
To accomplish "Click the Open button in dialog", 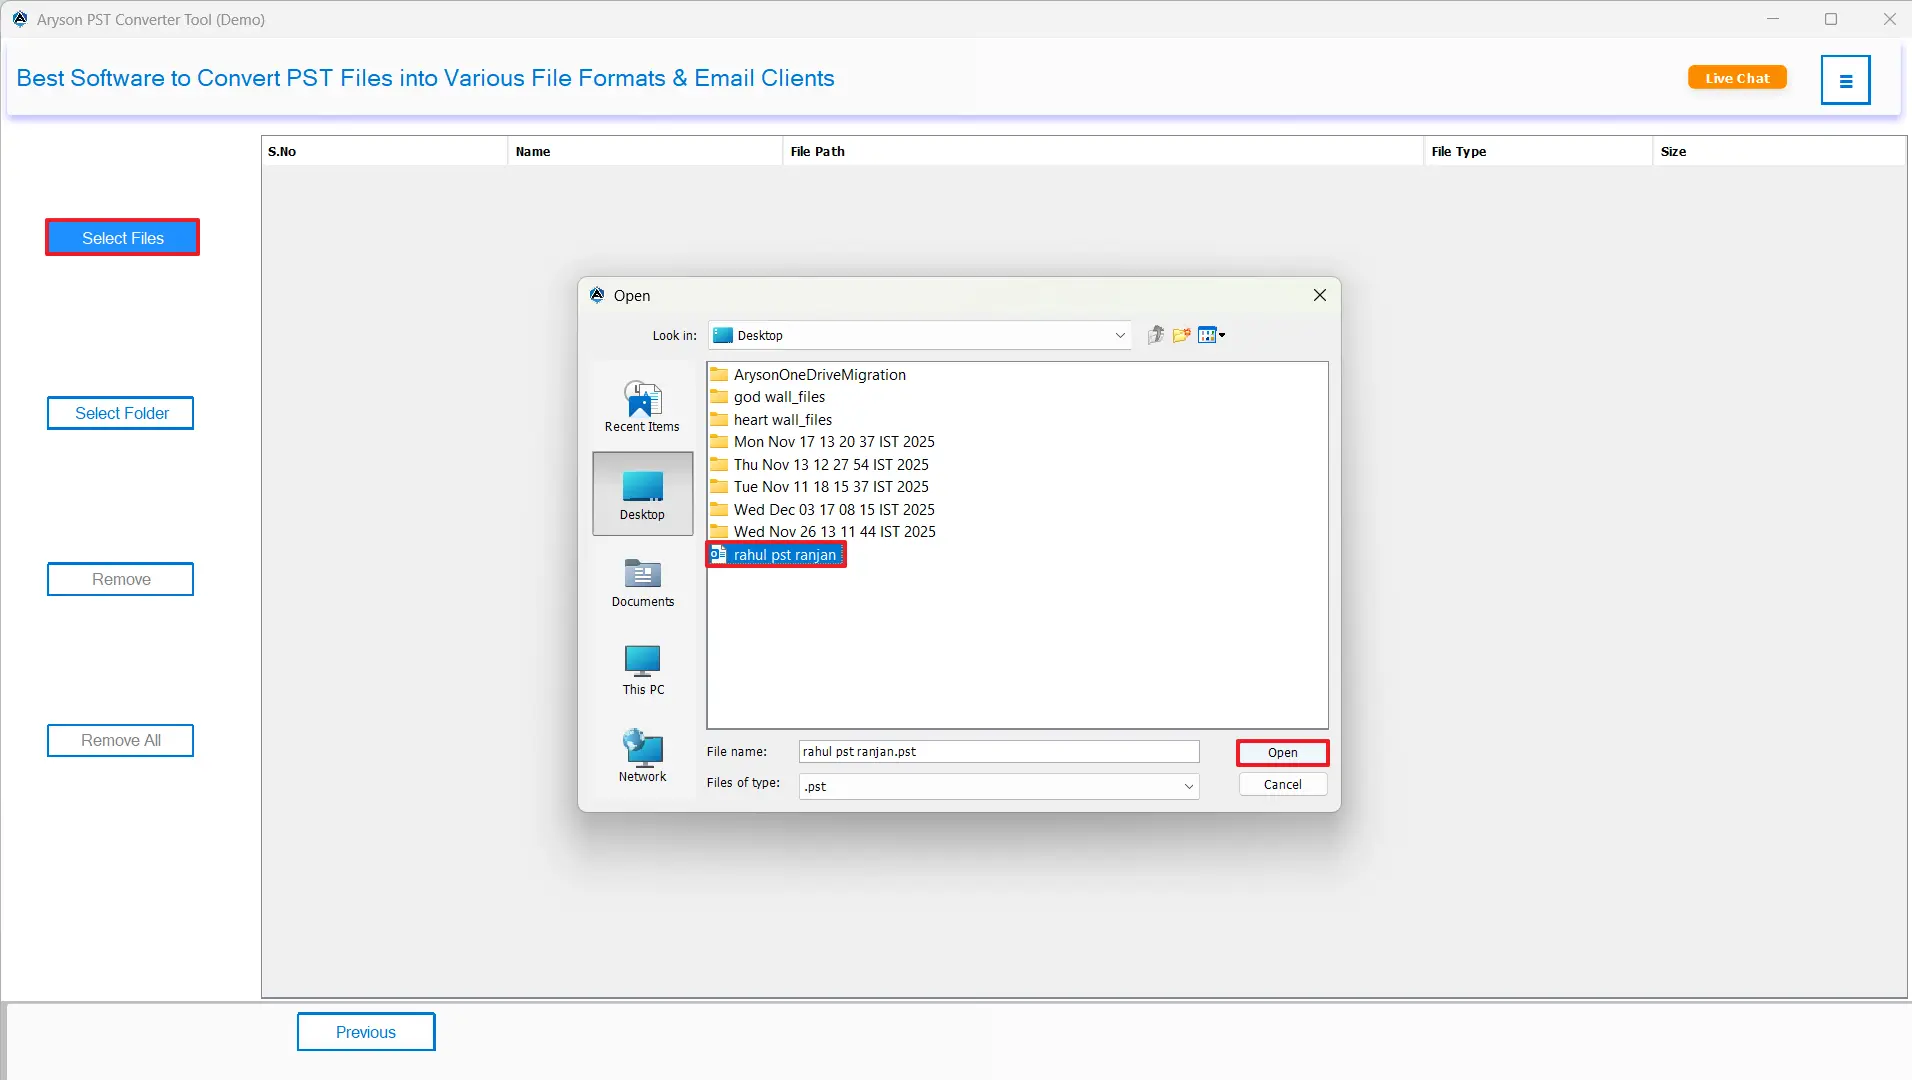I will pyautogui.click(x=1282, y=753).
